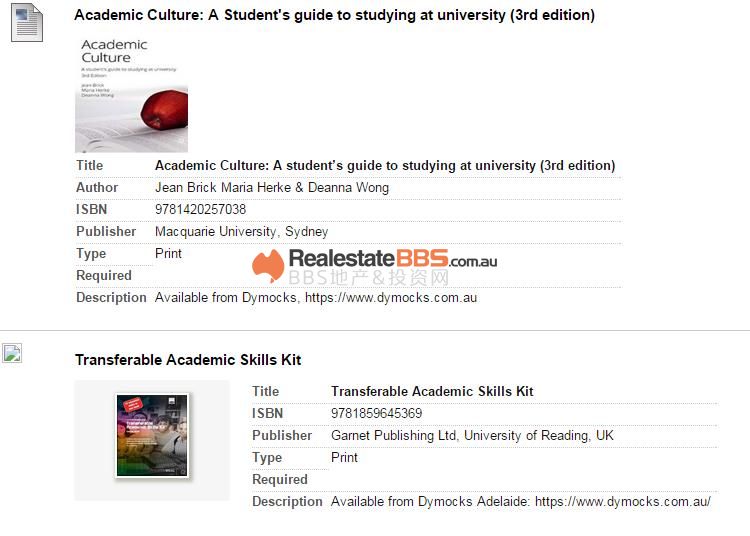The image size is (750, 536).
Task: Open the Academic Culture book cover image
Action: (x=131, y=94)
